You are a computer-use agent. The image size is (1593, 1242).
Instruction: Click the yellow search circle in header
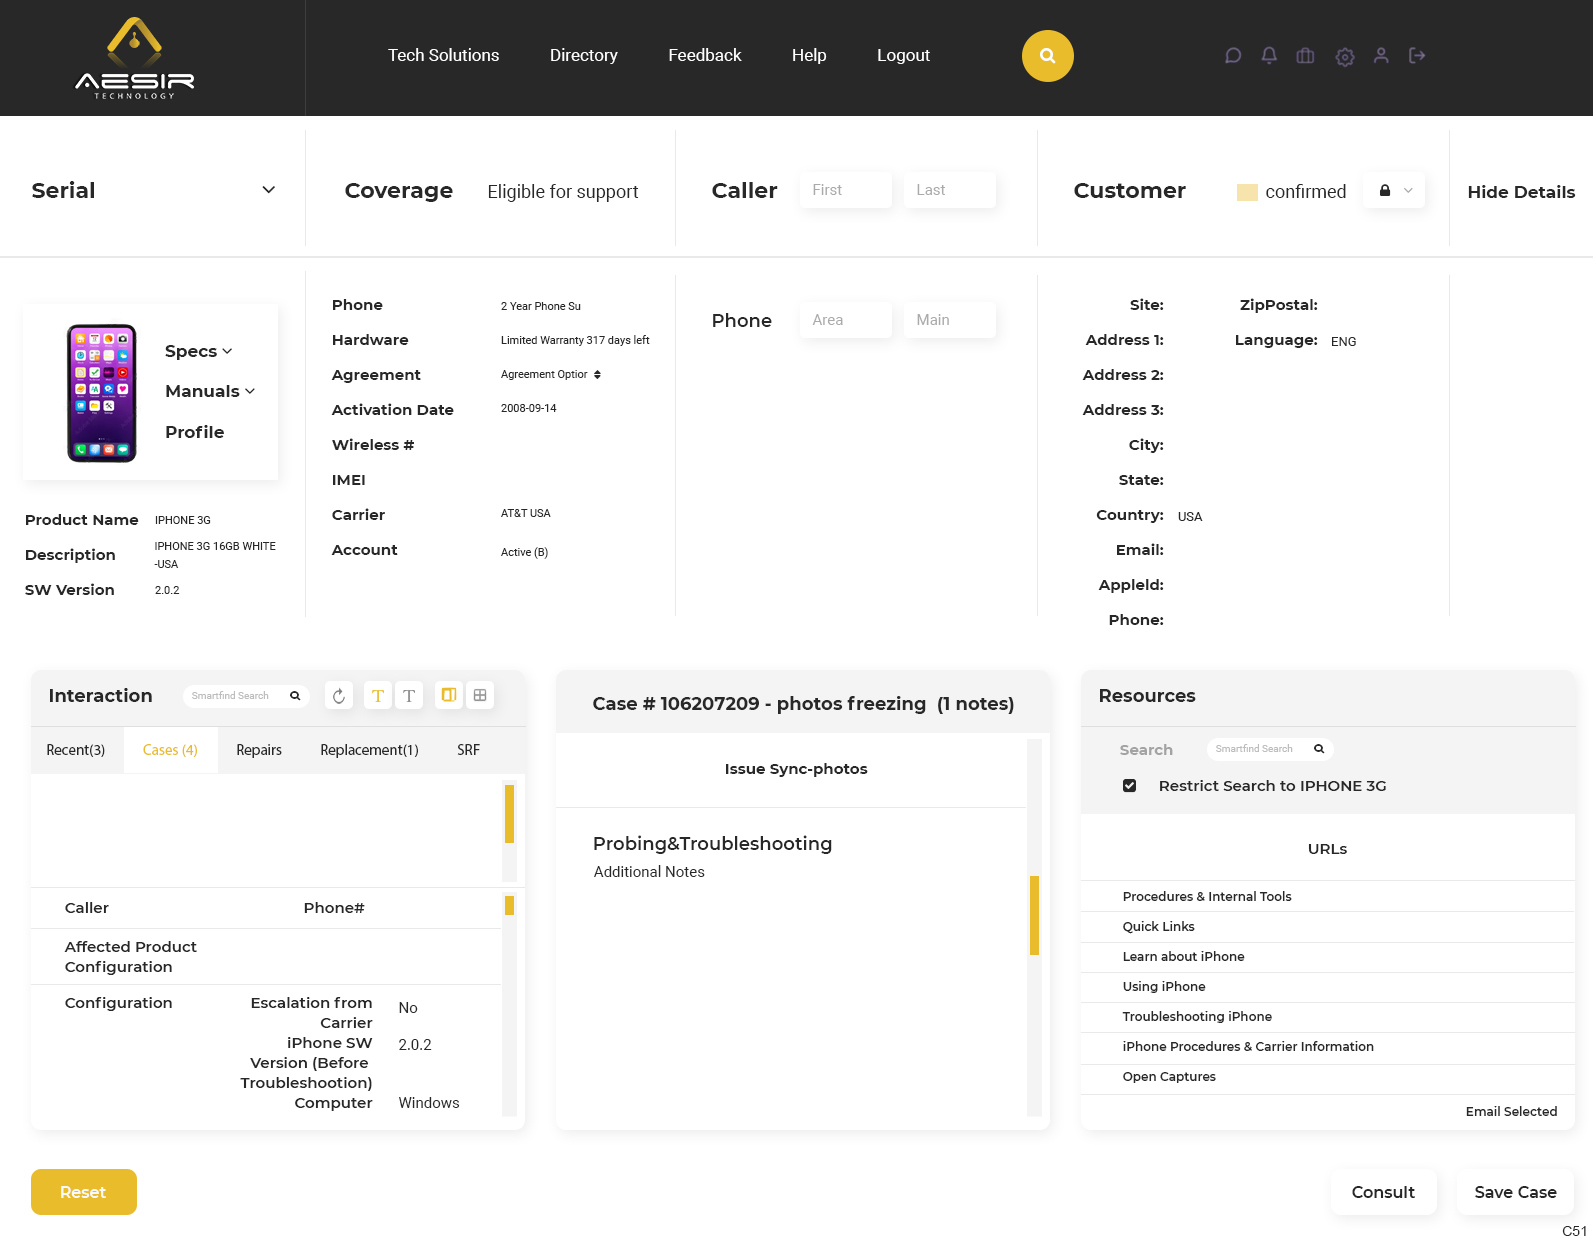pyautogui.click(x=1047, y=56)
